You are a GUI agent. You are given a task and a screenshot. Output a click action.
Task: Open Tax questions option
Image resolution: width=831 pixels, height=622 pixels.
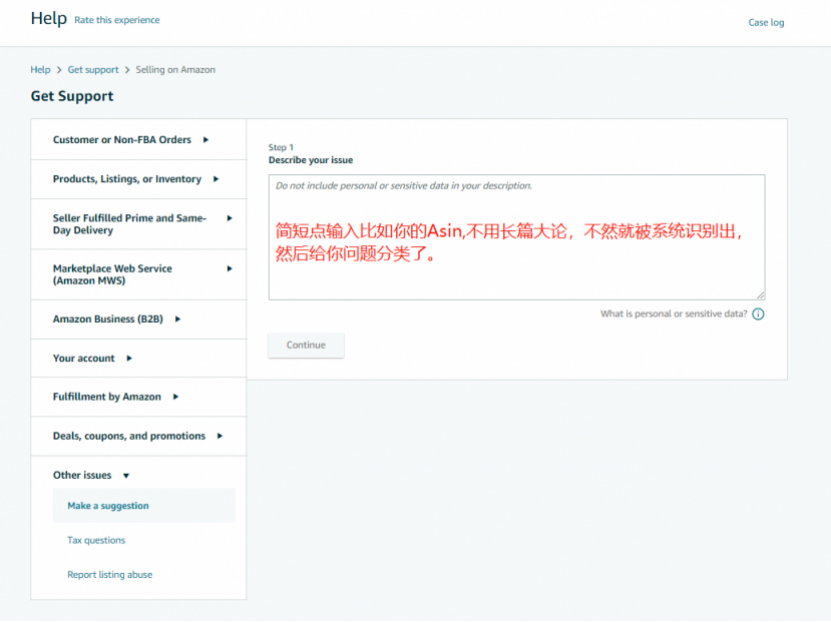coord(96,540)
